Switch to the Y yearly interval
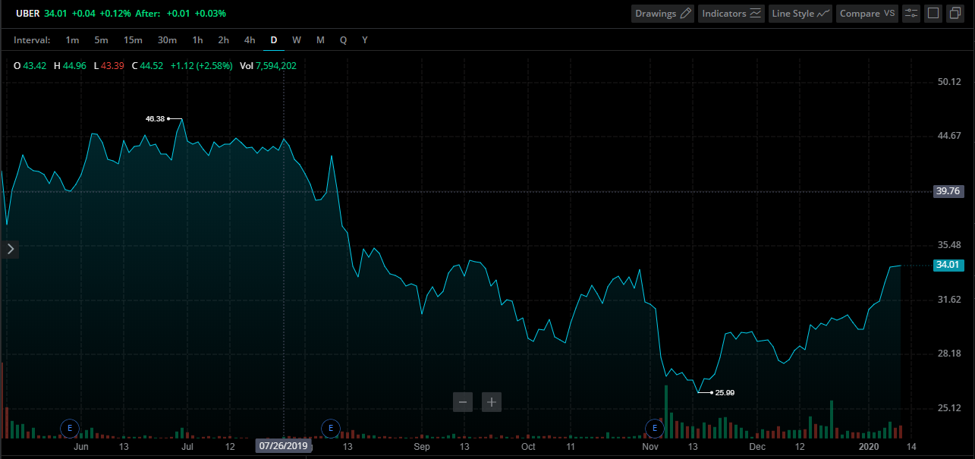This screenshot has width=975, height=459. tap(365, 40)
